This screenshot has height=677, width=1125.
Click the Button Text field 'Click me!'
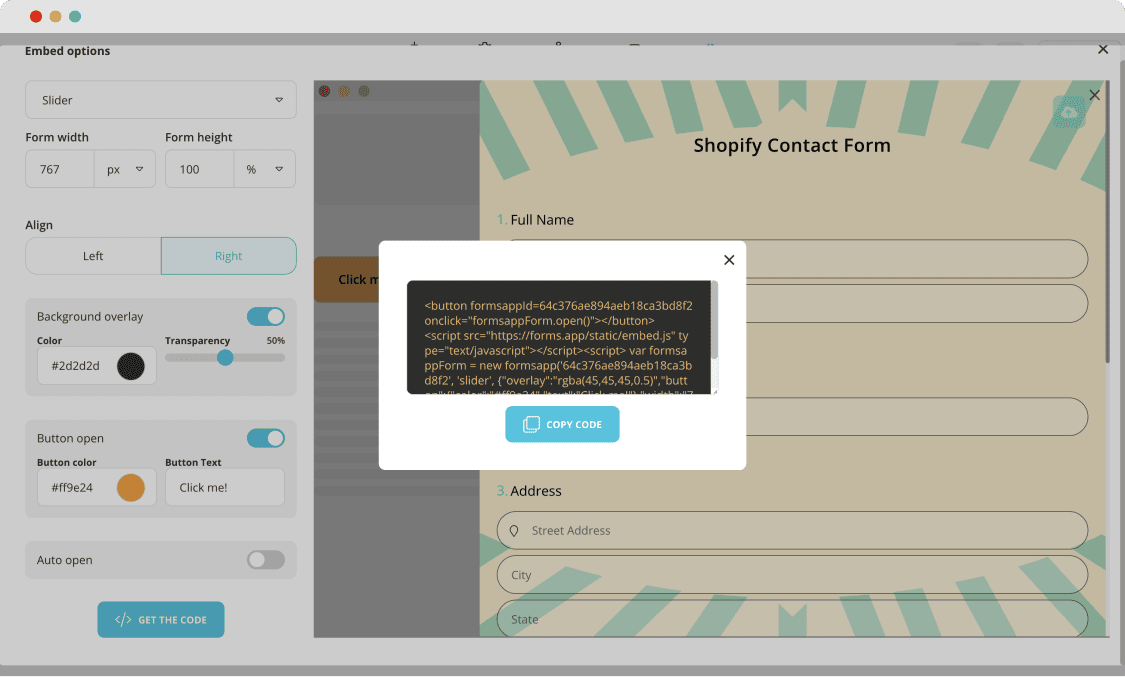coord(225,488)
